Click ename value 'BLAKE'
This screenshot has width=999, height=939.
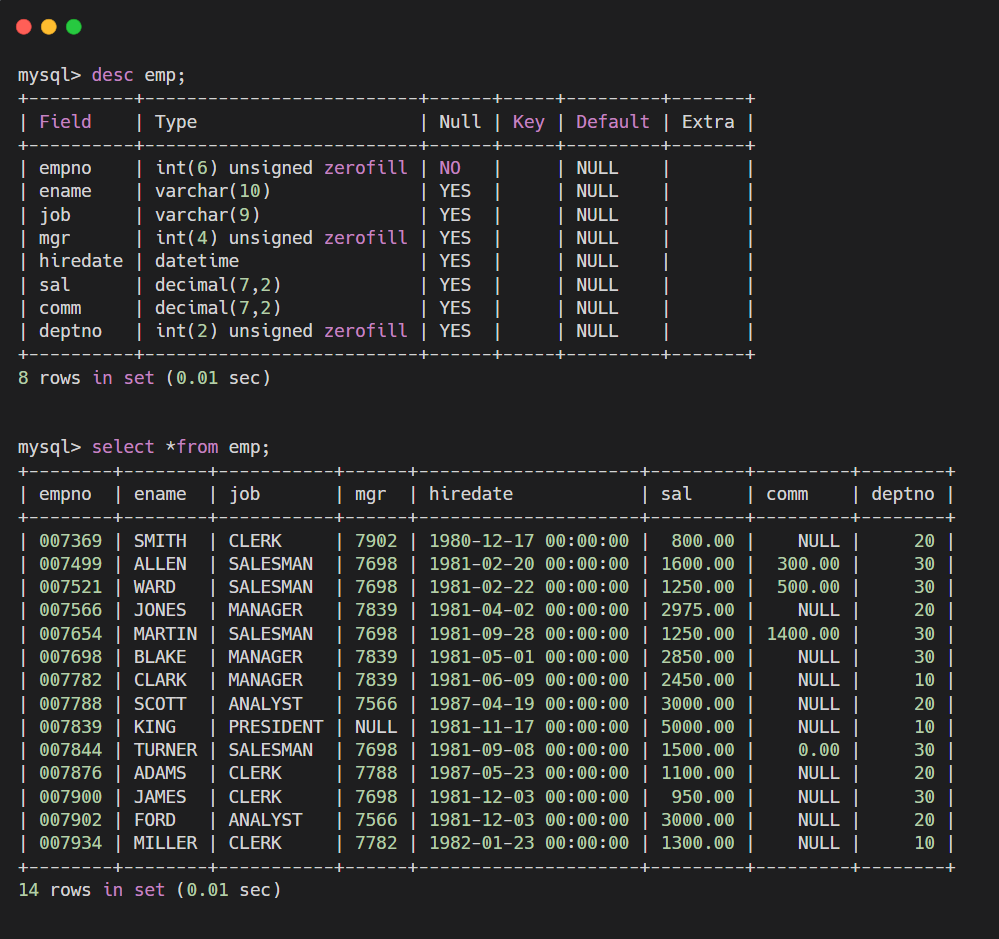click(160, 657)
